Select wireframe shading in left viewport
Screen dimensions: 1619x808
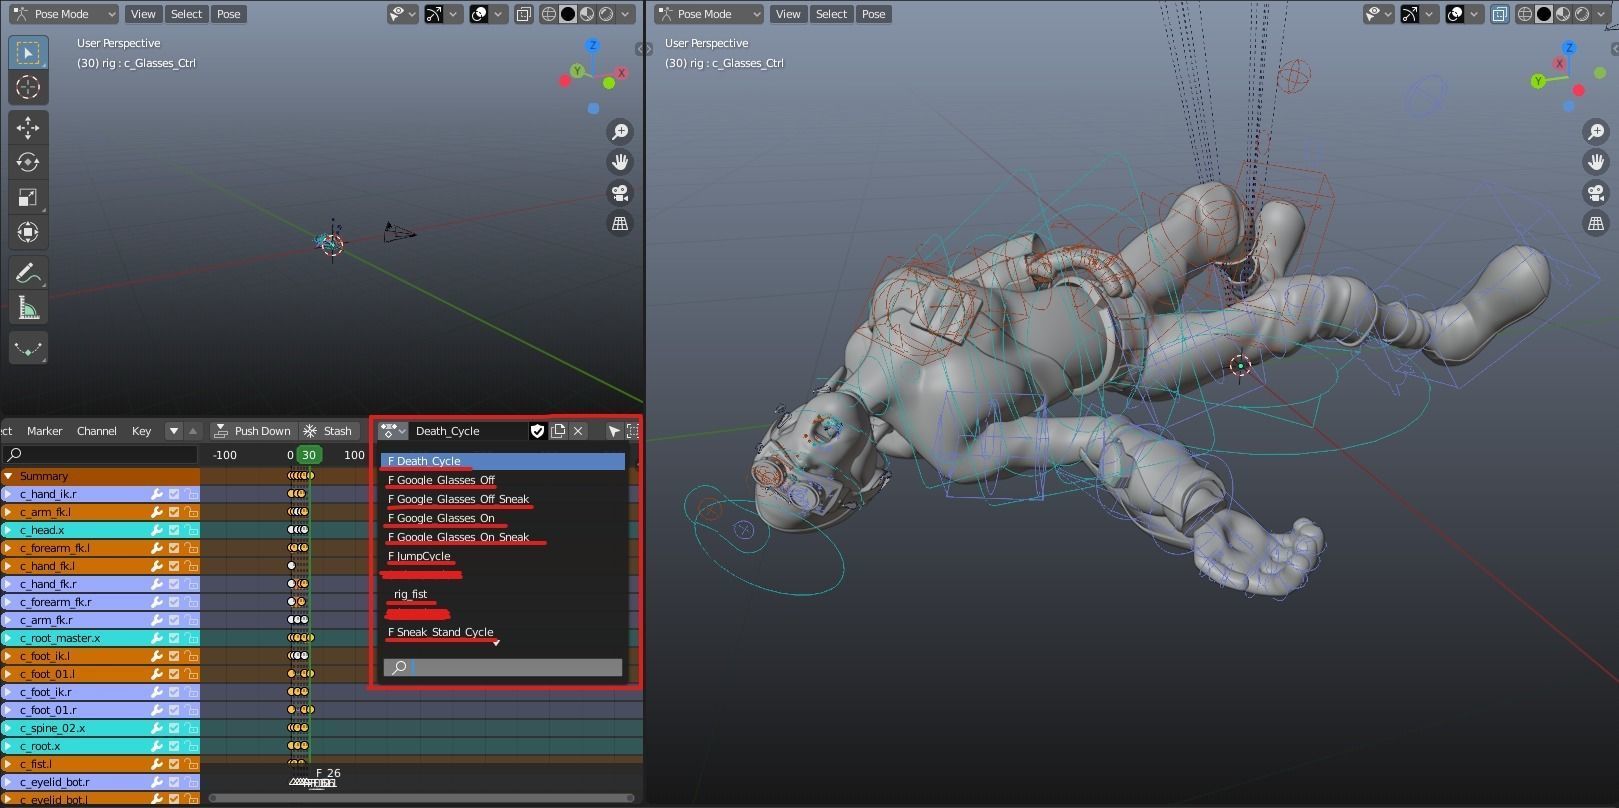(x=549, y=14)
